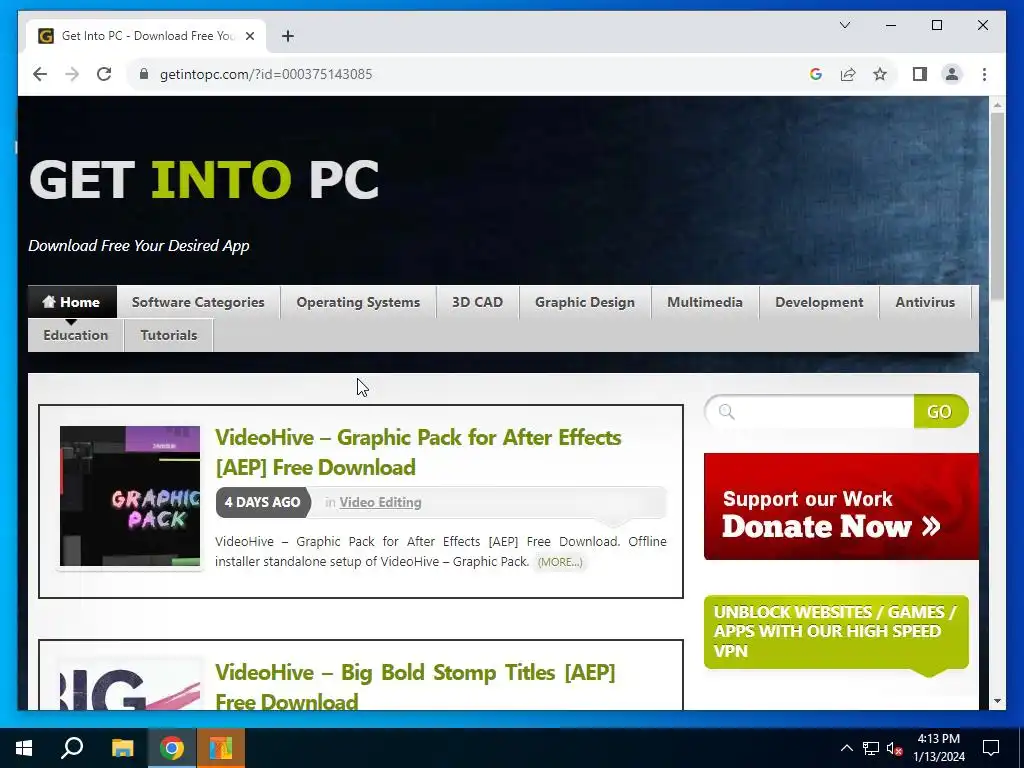Image resolution: width=1024 pixels, height=768 pixels.
Task: Open VideoHive Graphic Pack article title
Action: [418, 452]
